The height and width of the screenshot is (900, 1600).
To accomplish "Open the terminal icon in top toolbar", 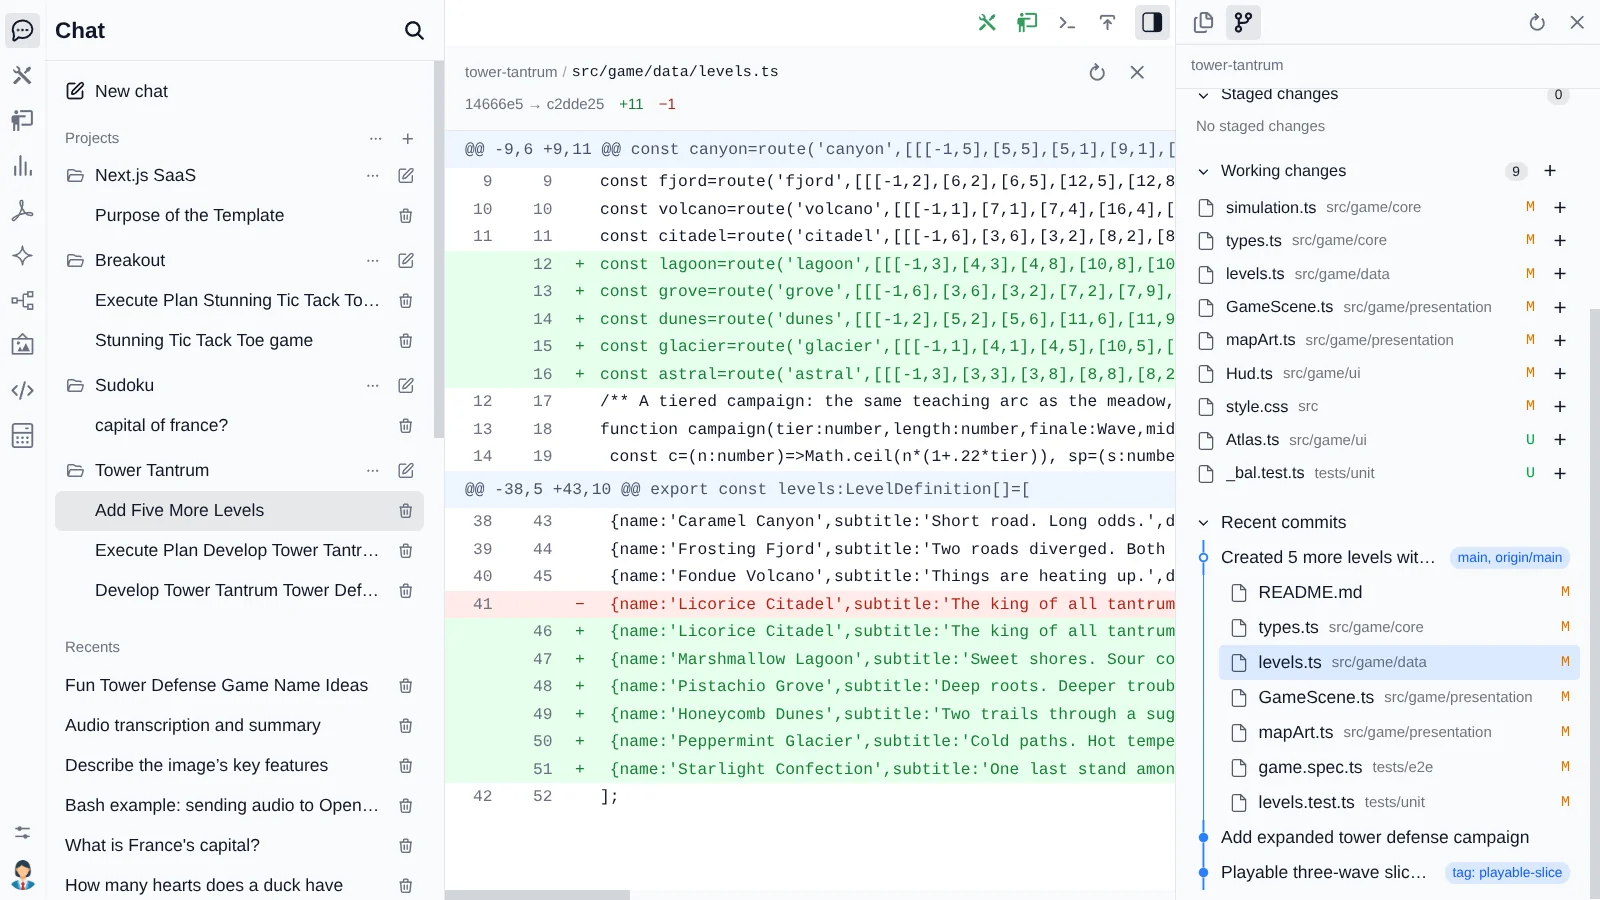I will (1067, 22).
